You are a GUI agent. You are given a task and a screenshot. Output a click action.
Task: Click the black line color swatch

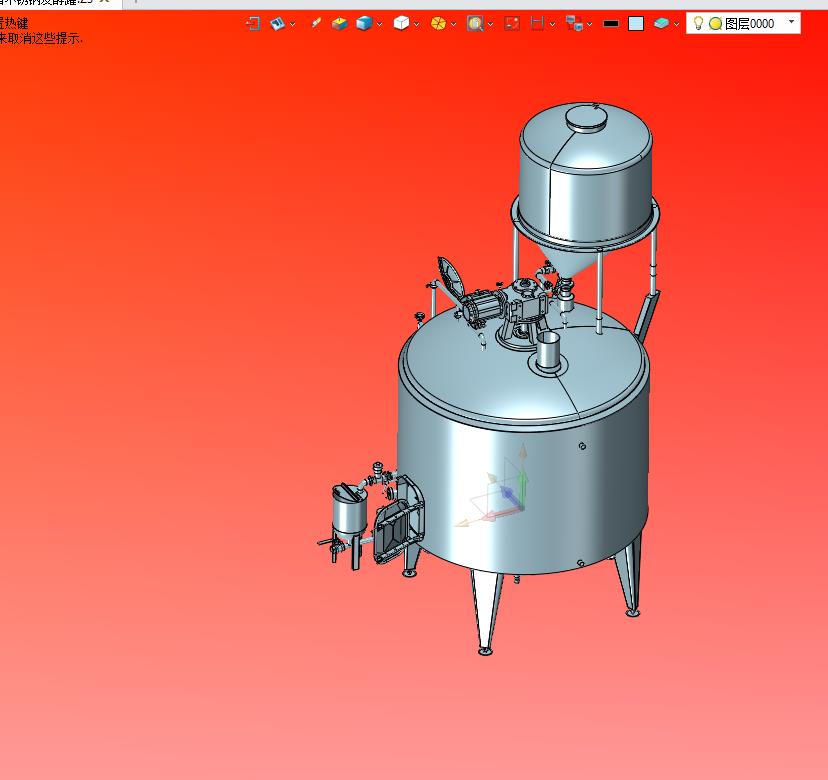click(x=611, y=23)
